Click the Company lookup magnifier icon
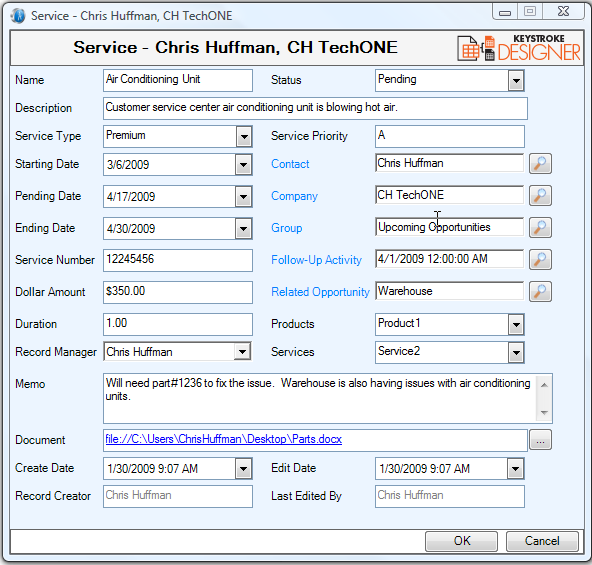The image size is (592, 565). [x=540, y=195]
